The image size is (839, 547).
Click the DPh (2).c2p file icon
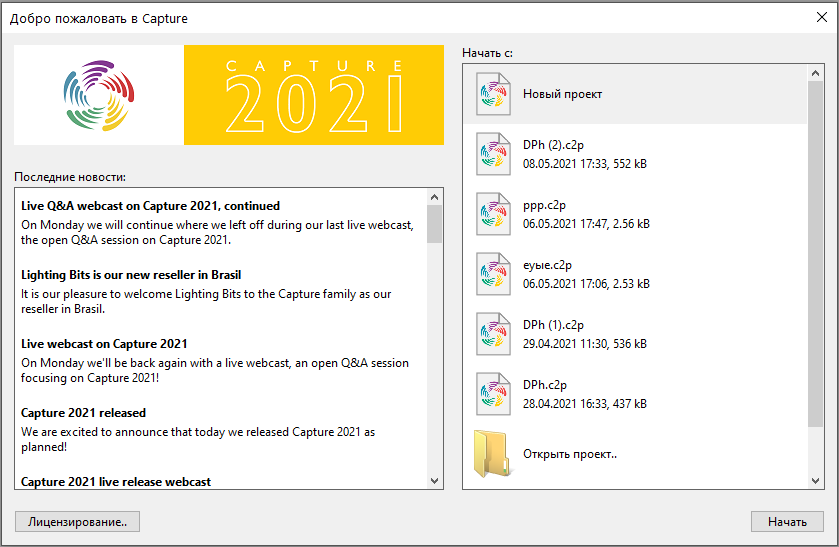493,154
